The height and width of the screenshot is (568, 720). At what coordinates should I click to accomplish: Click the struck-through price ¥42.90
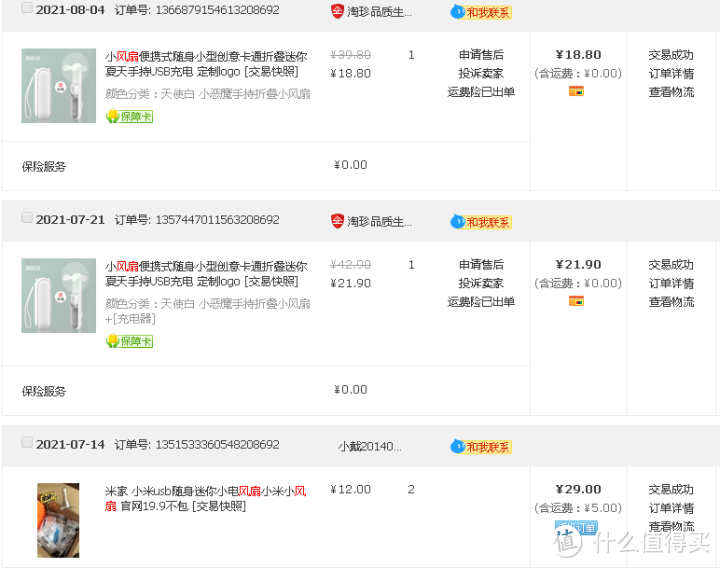[351, 264]
